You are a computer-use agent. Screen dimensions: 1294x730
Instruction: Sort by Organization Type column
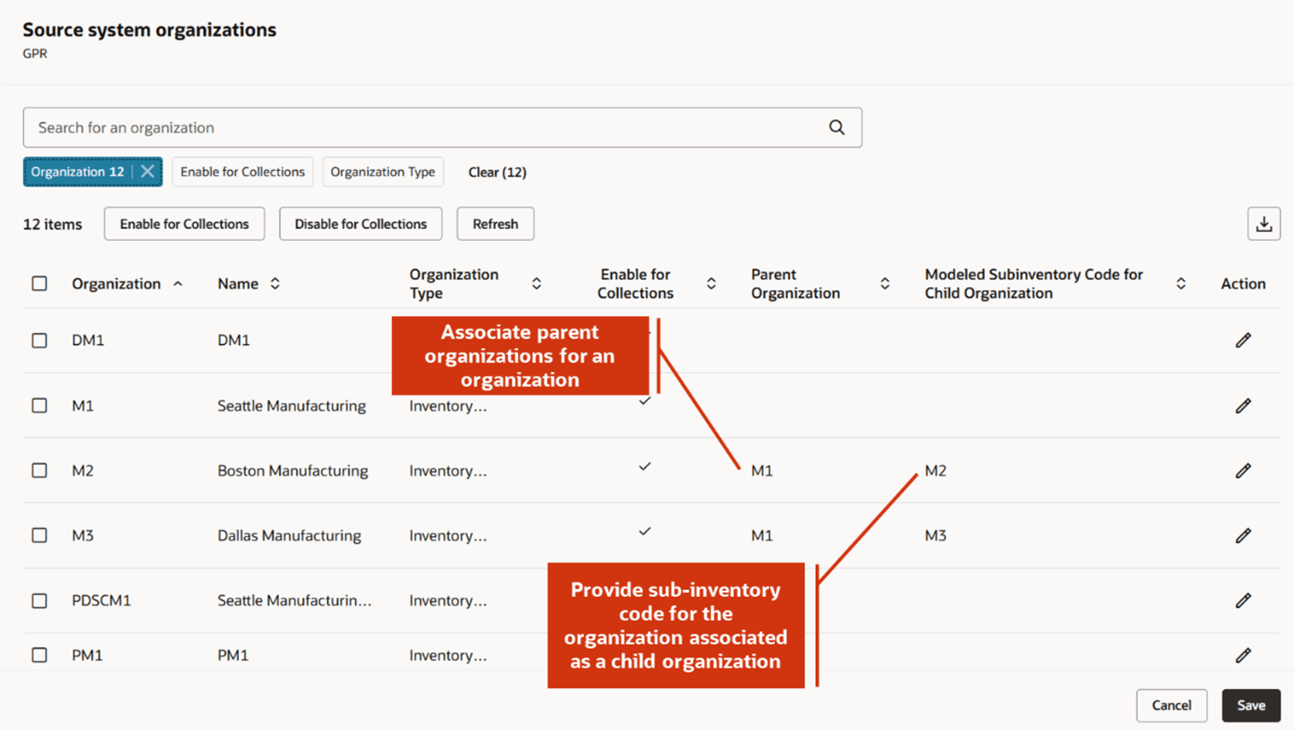[x=536, y=284]
